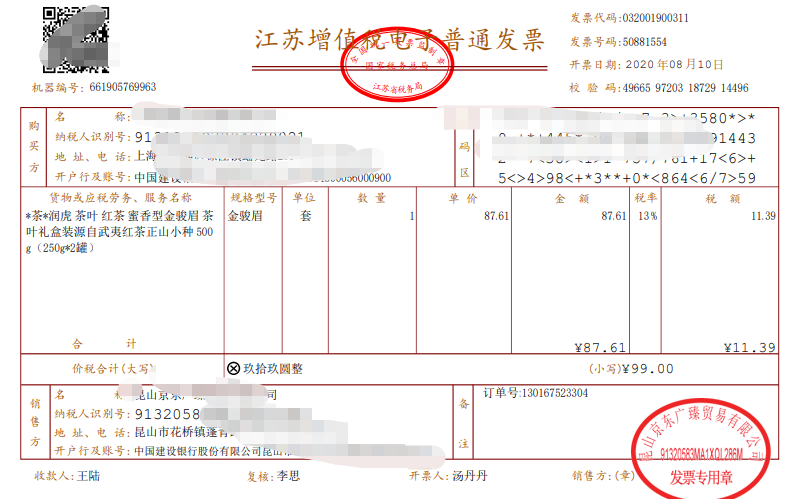The height and width of the screenshot is (499, 790).
Task: Click the 销售方:(章) label
Action: (x=604, y=476)
